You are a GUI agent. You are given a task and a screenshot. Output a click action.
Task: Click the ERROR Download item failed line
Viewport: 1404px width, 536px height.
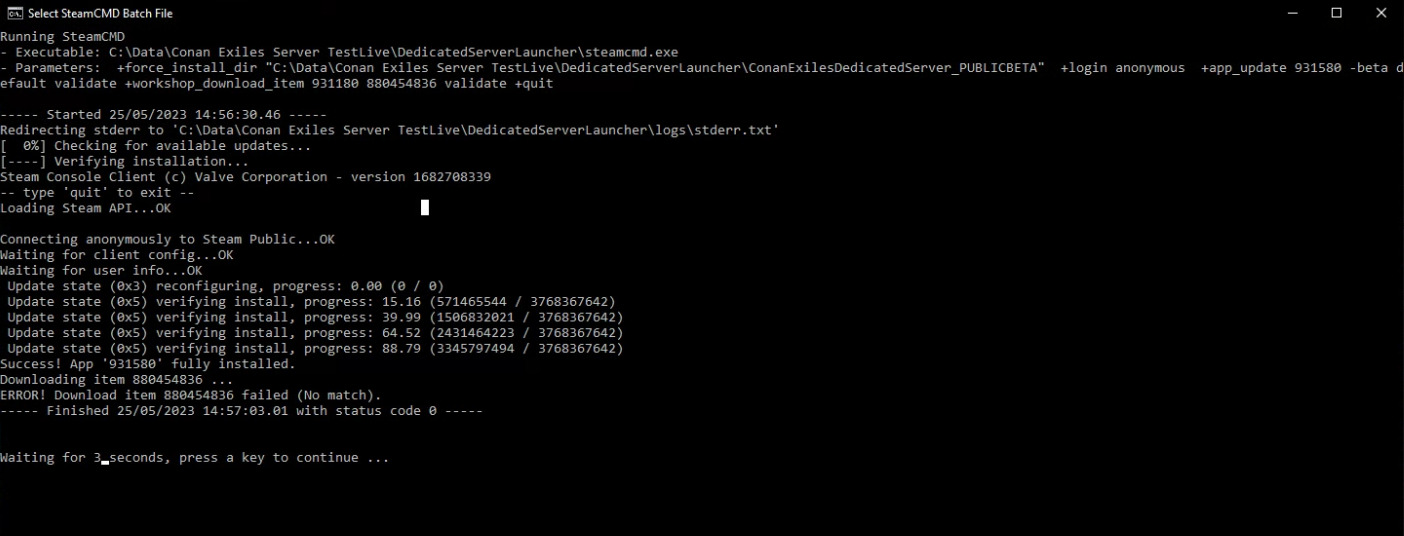190,395
